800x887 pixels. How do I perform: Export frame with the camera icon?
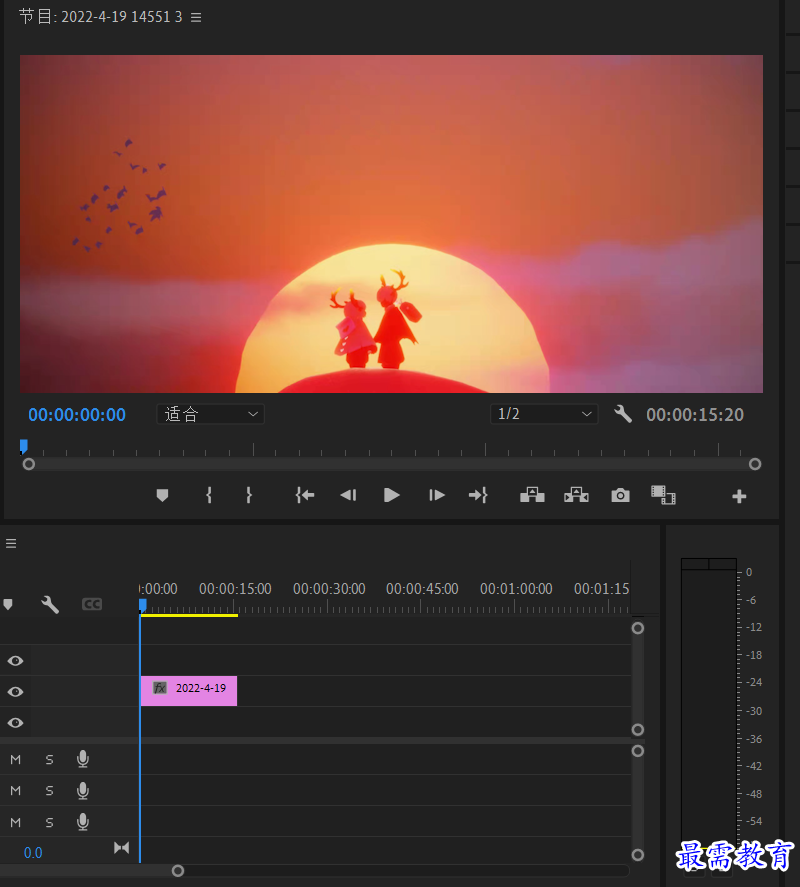point(620,496)
